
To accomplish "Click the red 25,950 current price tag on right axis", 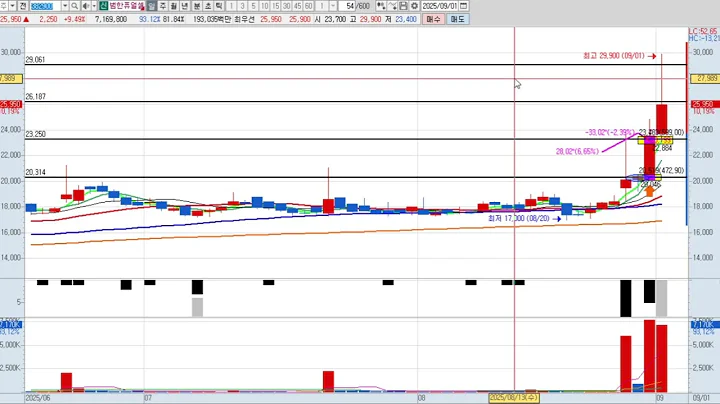I will tap(703, 105).
